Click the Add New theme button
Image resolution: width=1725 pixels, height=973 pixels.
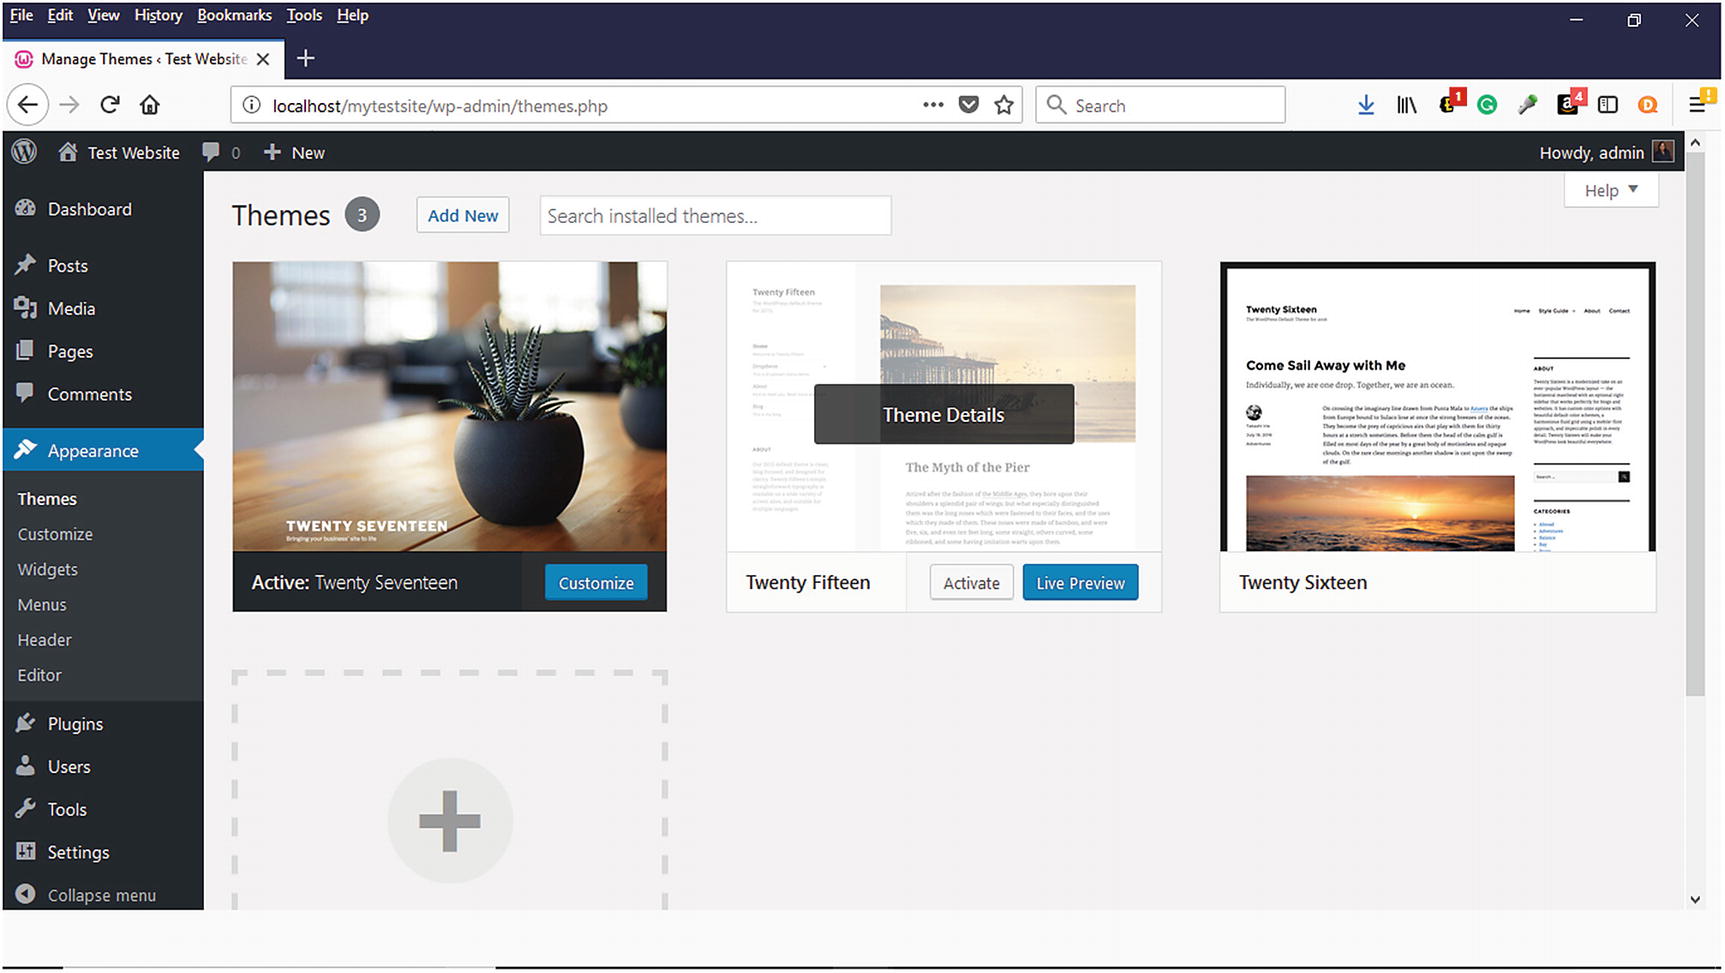coord(463,215)
